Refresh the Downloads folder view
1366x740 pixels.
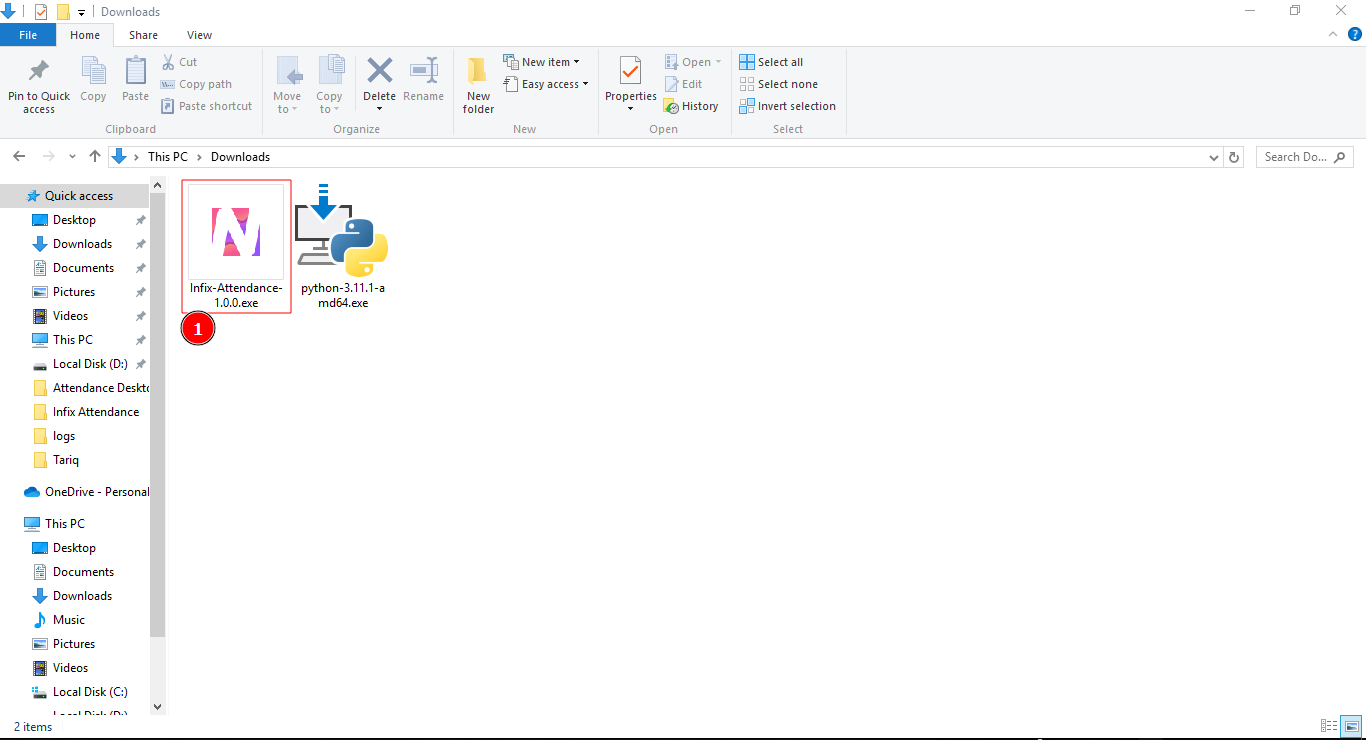point(1234,157)
